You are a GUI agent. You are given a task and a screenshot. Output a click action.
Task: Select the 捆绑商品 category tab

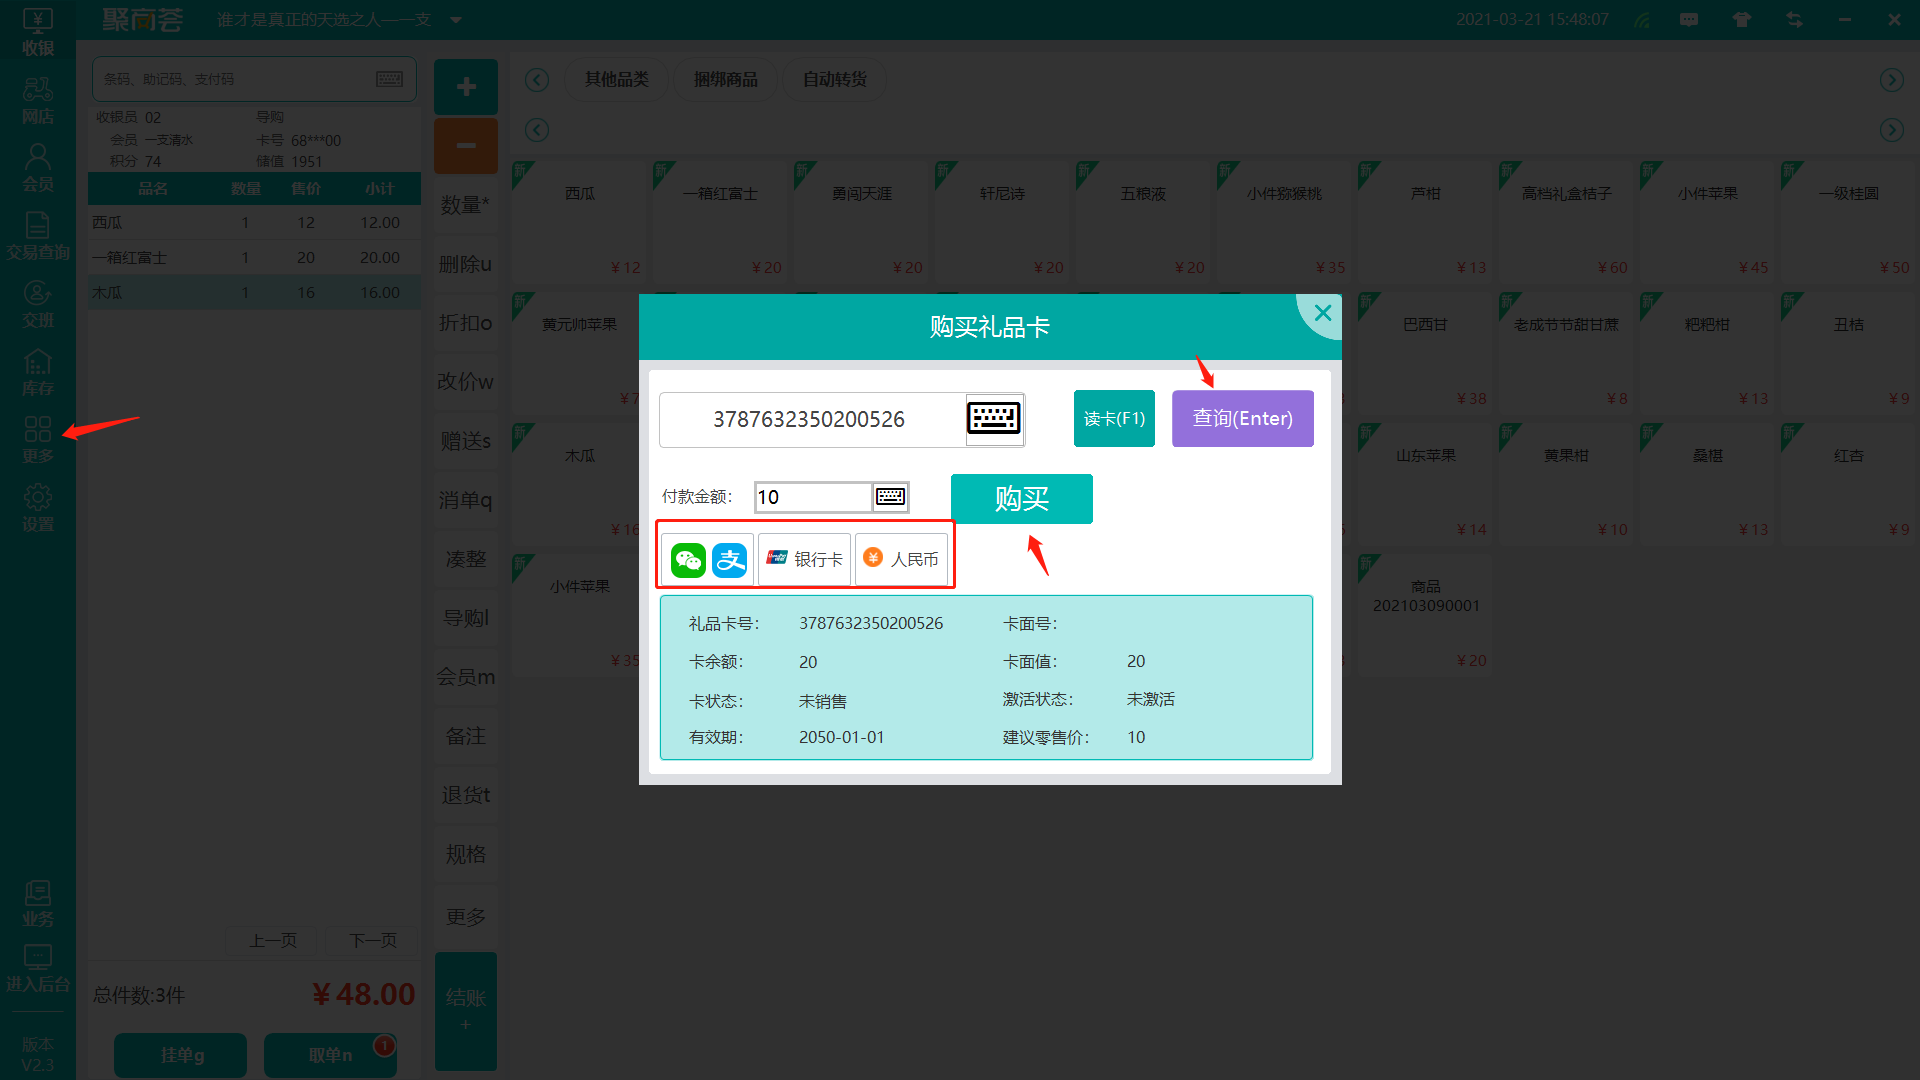click(x=726, y=79)
